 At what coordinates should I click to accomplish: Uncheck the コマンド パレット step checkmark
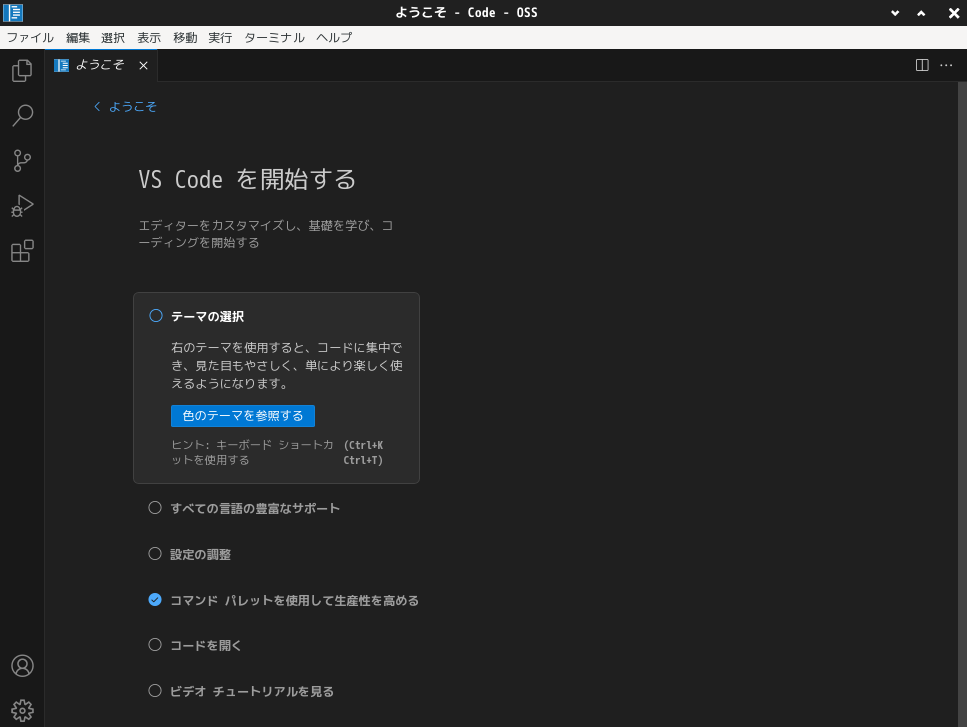pos(155,599)
